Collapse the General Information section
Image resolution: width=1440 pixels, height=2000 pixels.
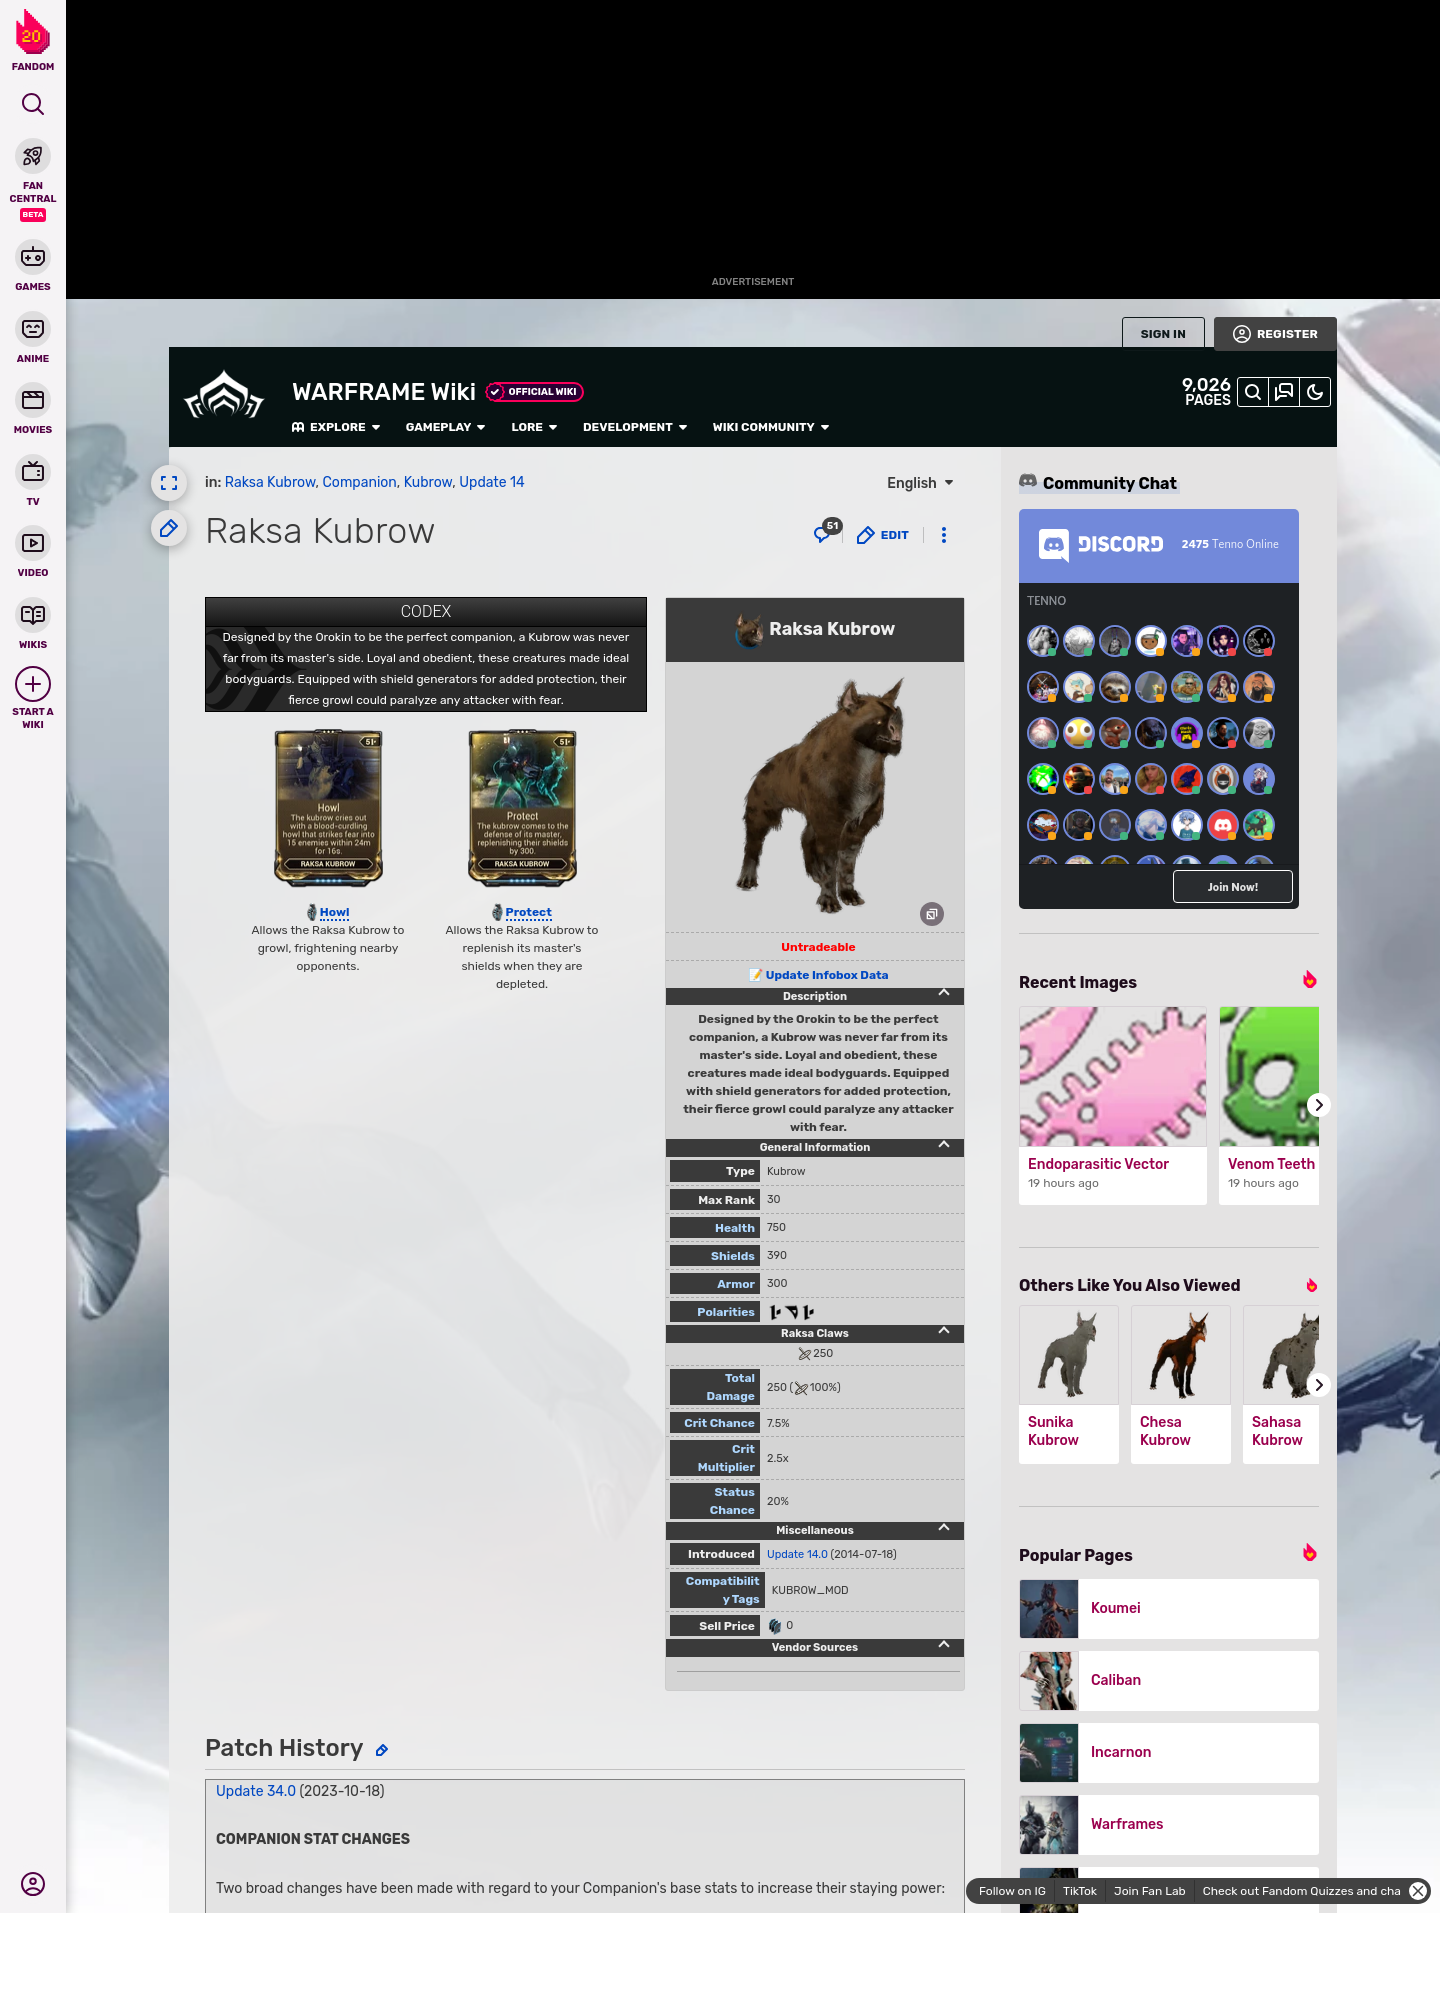point(944,1144)
